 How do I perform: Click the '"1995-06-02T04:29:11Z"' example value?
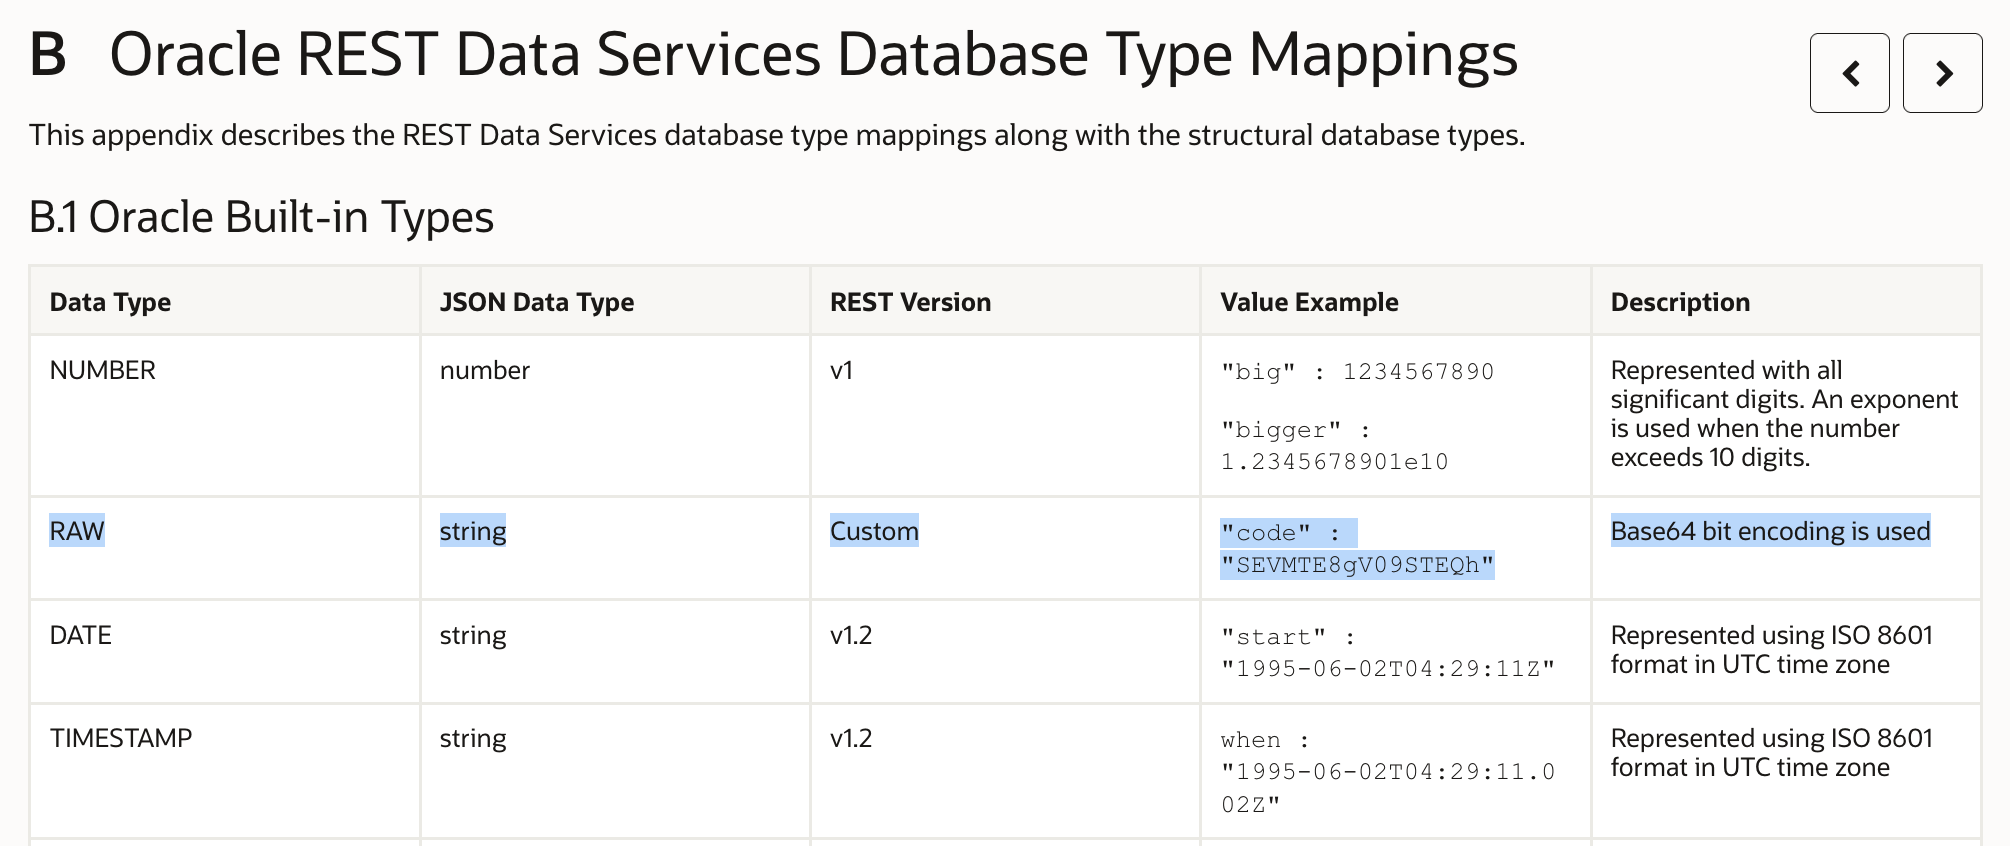click(x=1388, y=669)
